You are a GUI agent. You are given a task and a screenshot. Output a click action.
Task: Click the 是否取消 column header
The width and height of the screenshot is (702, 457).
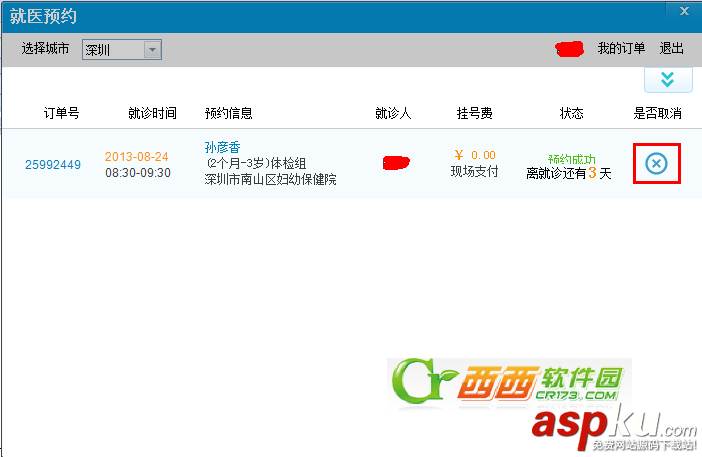click(657, 113)
